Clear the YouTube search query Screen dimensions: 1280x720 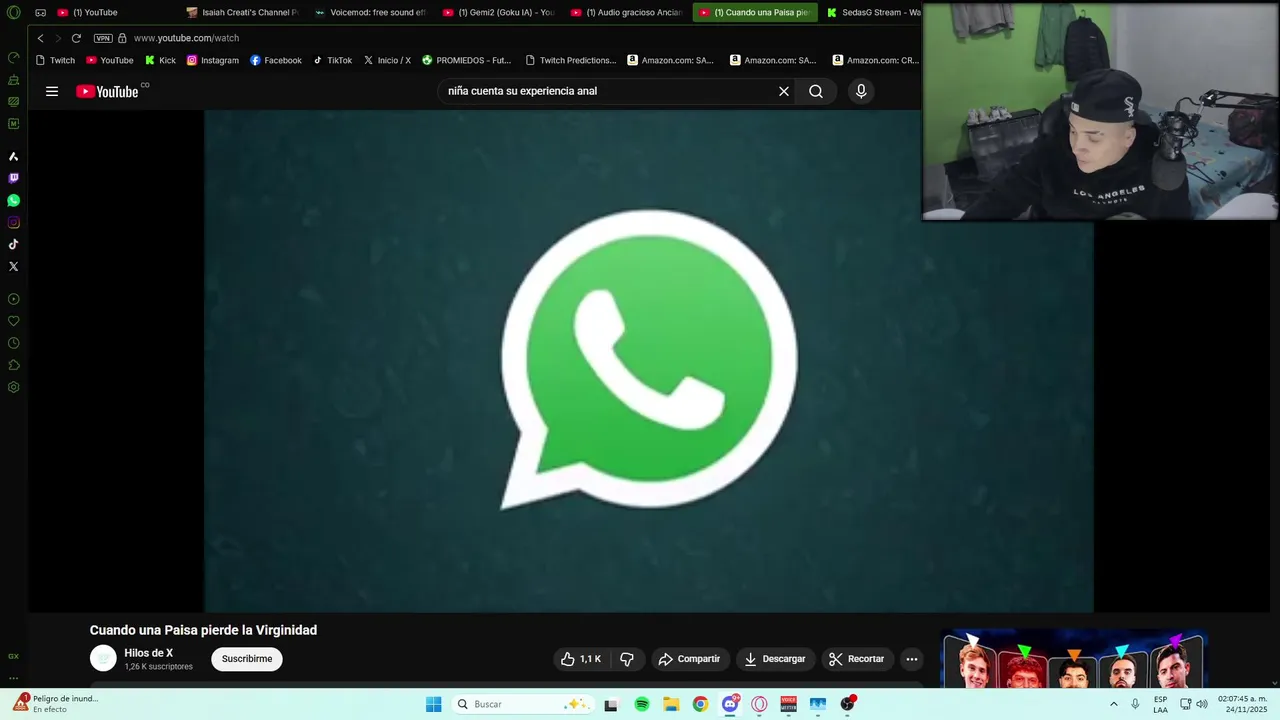[x=784, y=91]
